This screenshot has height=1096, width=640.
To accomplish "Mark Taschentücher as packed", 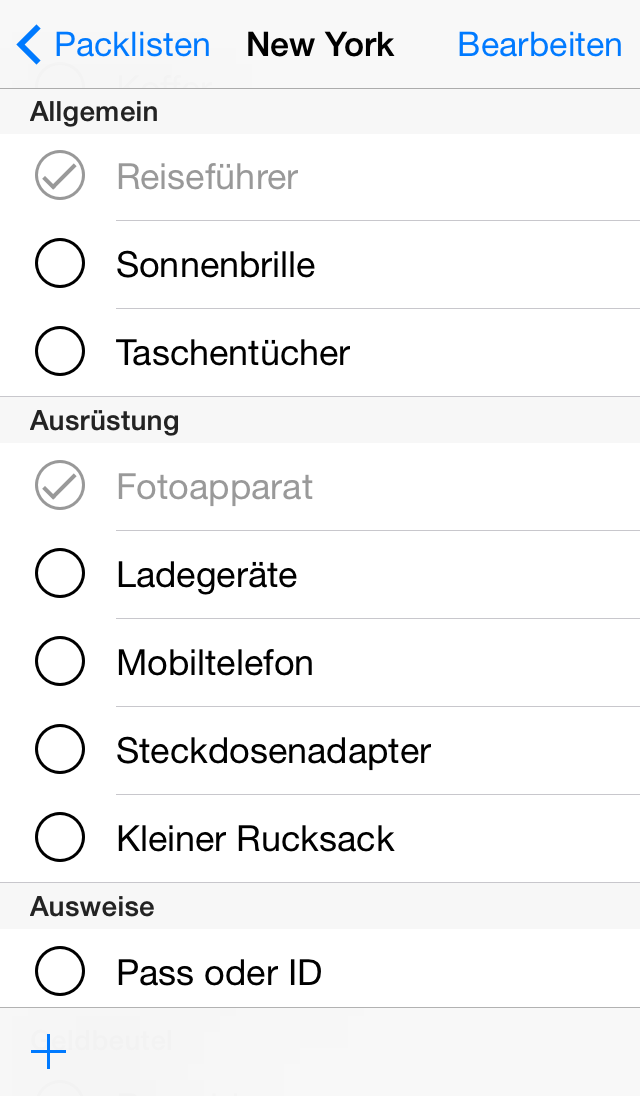I will coord(60,353).
